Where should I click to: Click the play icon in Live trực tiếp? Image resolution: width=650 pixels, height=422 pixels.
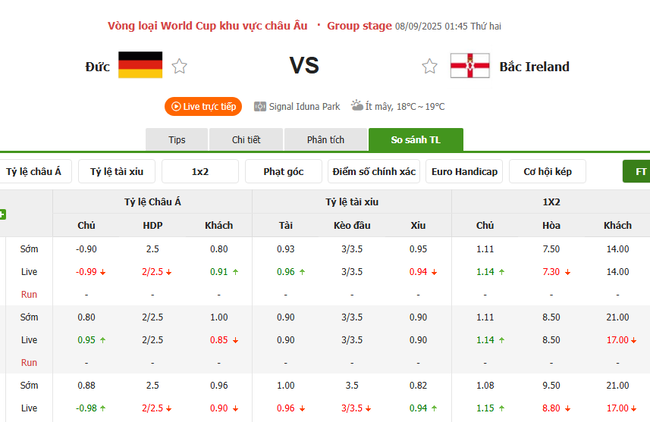(x=175, y=106)
